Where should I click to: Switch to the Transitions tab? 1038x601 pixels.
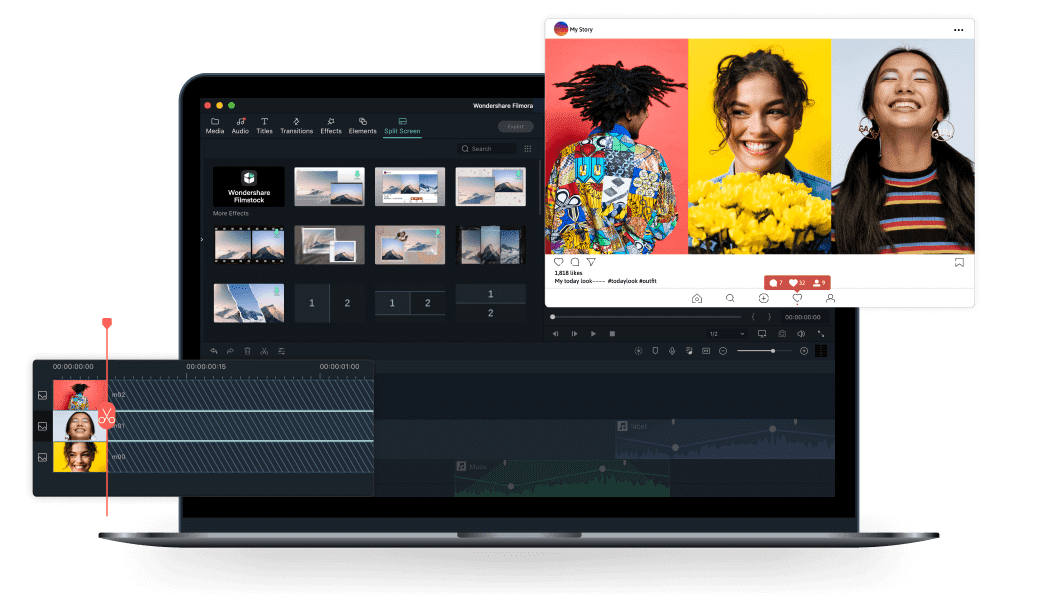click(296, 126)
